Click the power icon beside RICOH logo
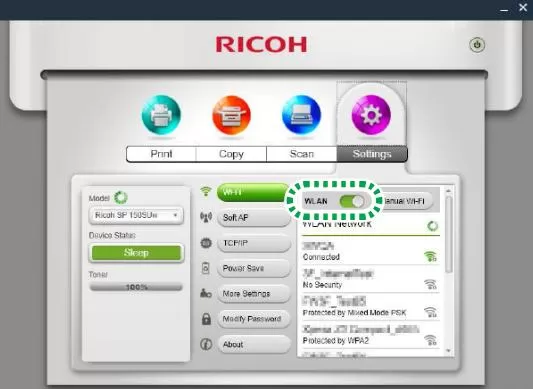 pyautogui.click(x=477, y=45)
